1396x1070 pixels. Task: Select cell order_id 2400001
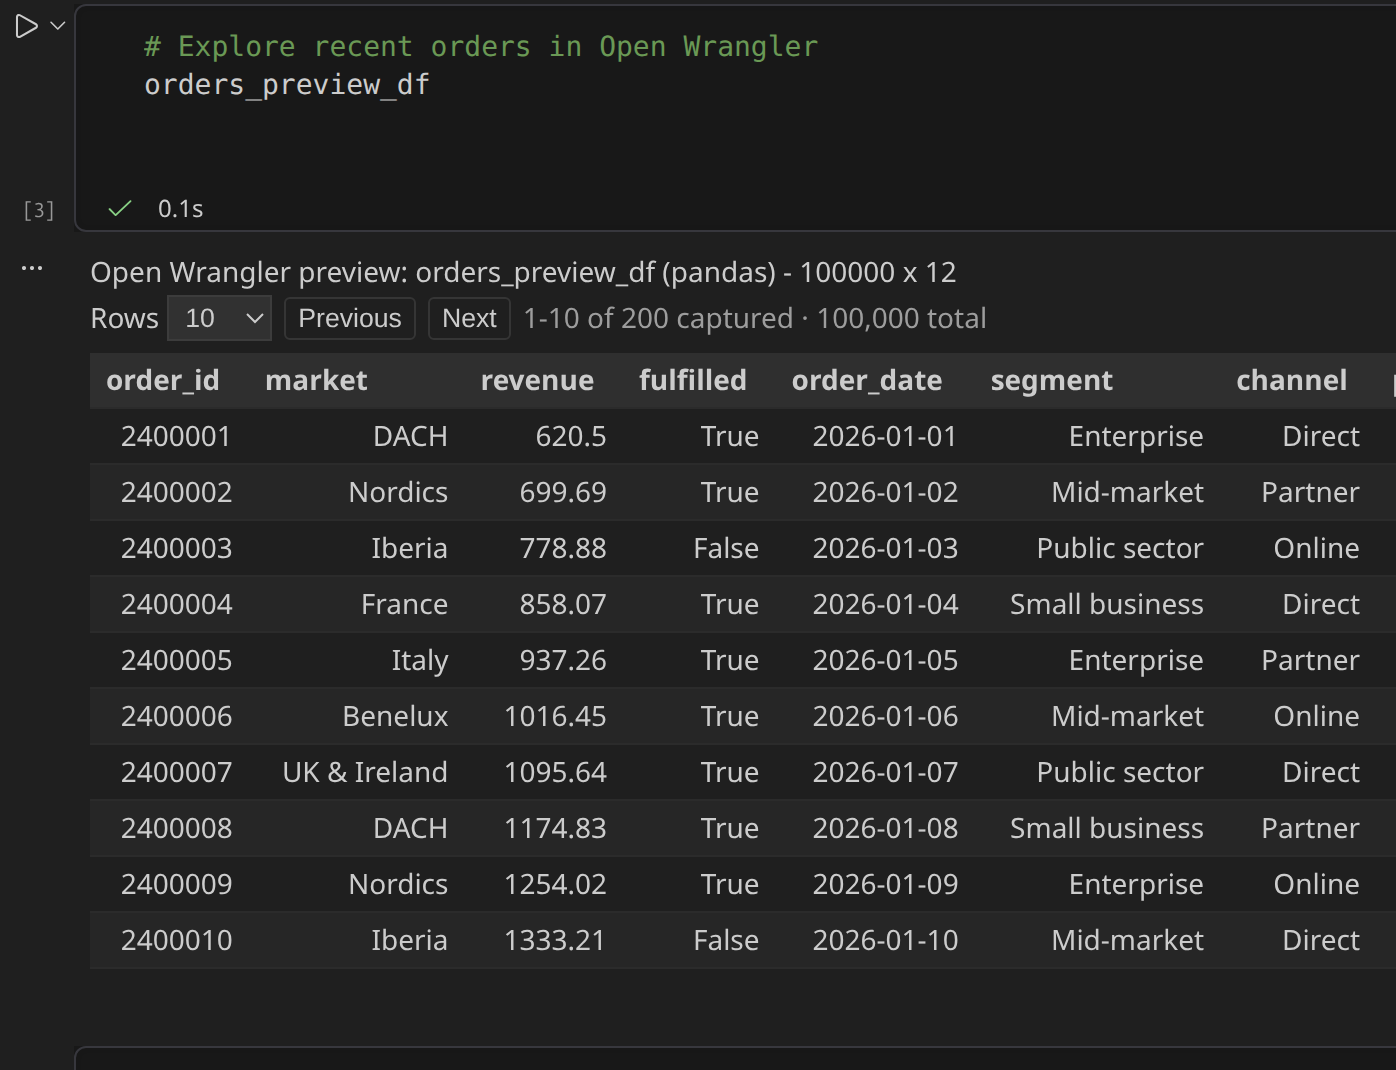[x=176, y=436]
